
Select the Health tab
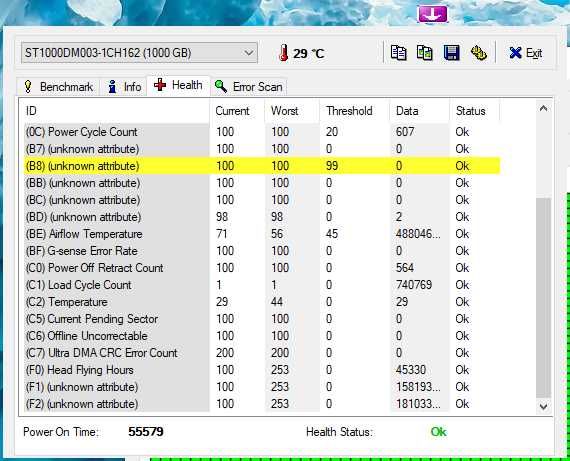click(x=178, y=85)
